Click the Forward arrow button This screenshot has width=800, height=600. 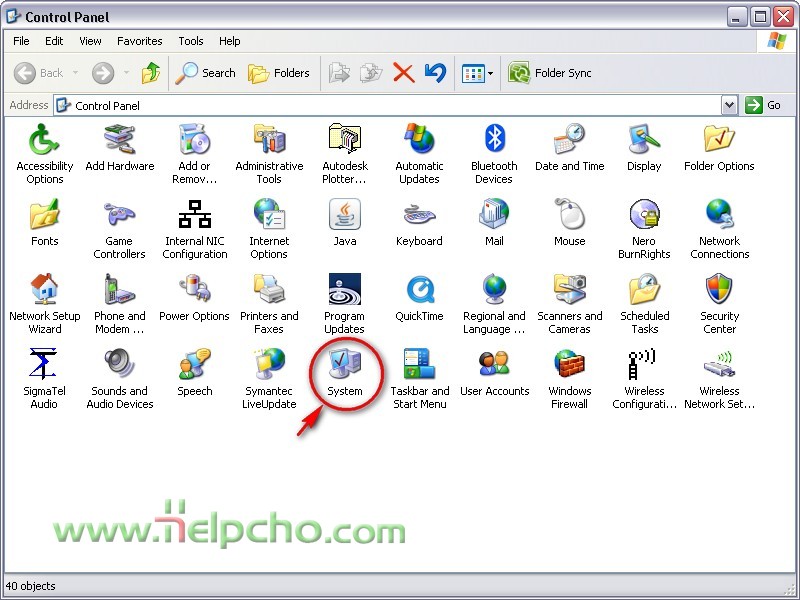click(103, 73)
